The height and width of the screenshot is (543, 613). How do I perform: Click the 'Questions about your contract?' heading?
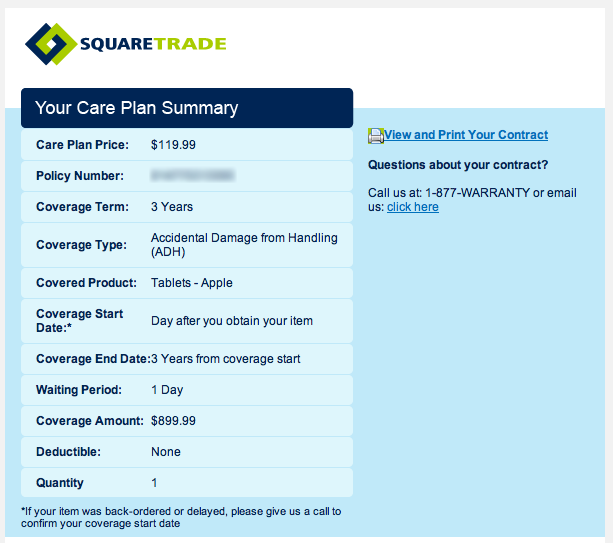point(458,165)
